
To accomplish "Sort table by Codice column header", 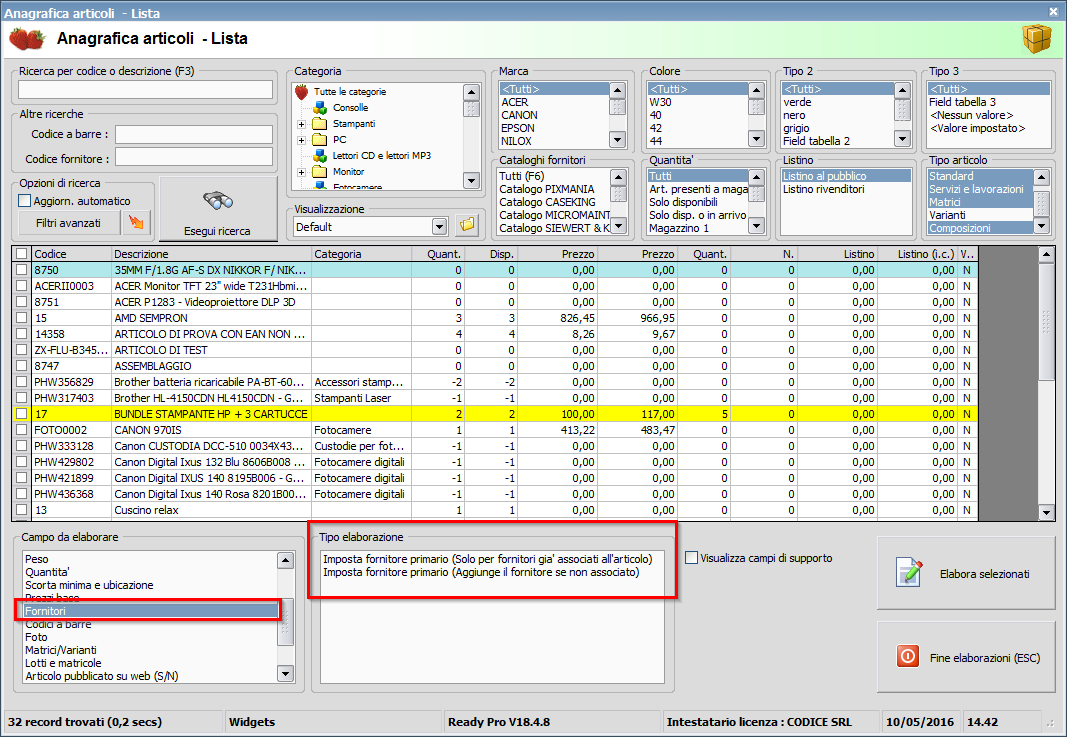I will (71, 254).
